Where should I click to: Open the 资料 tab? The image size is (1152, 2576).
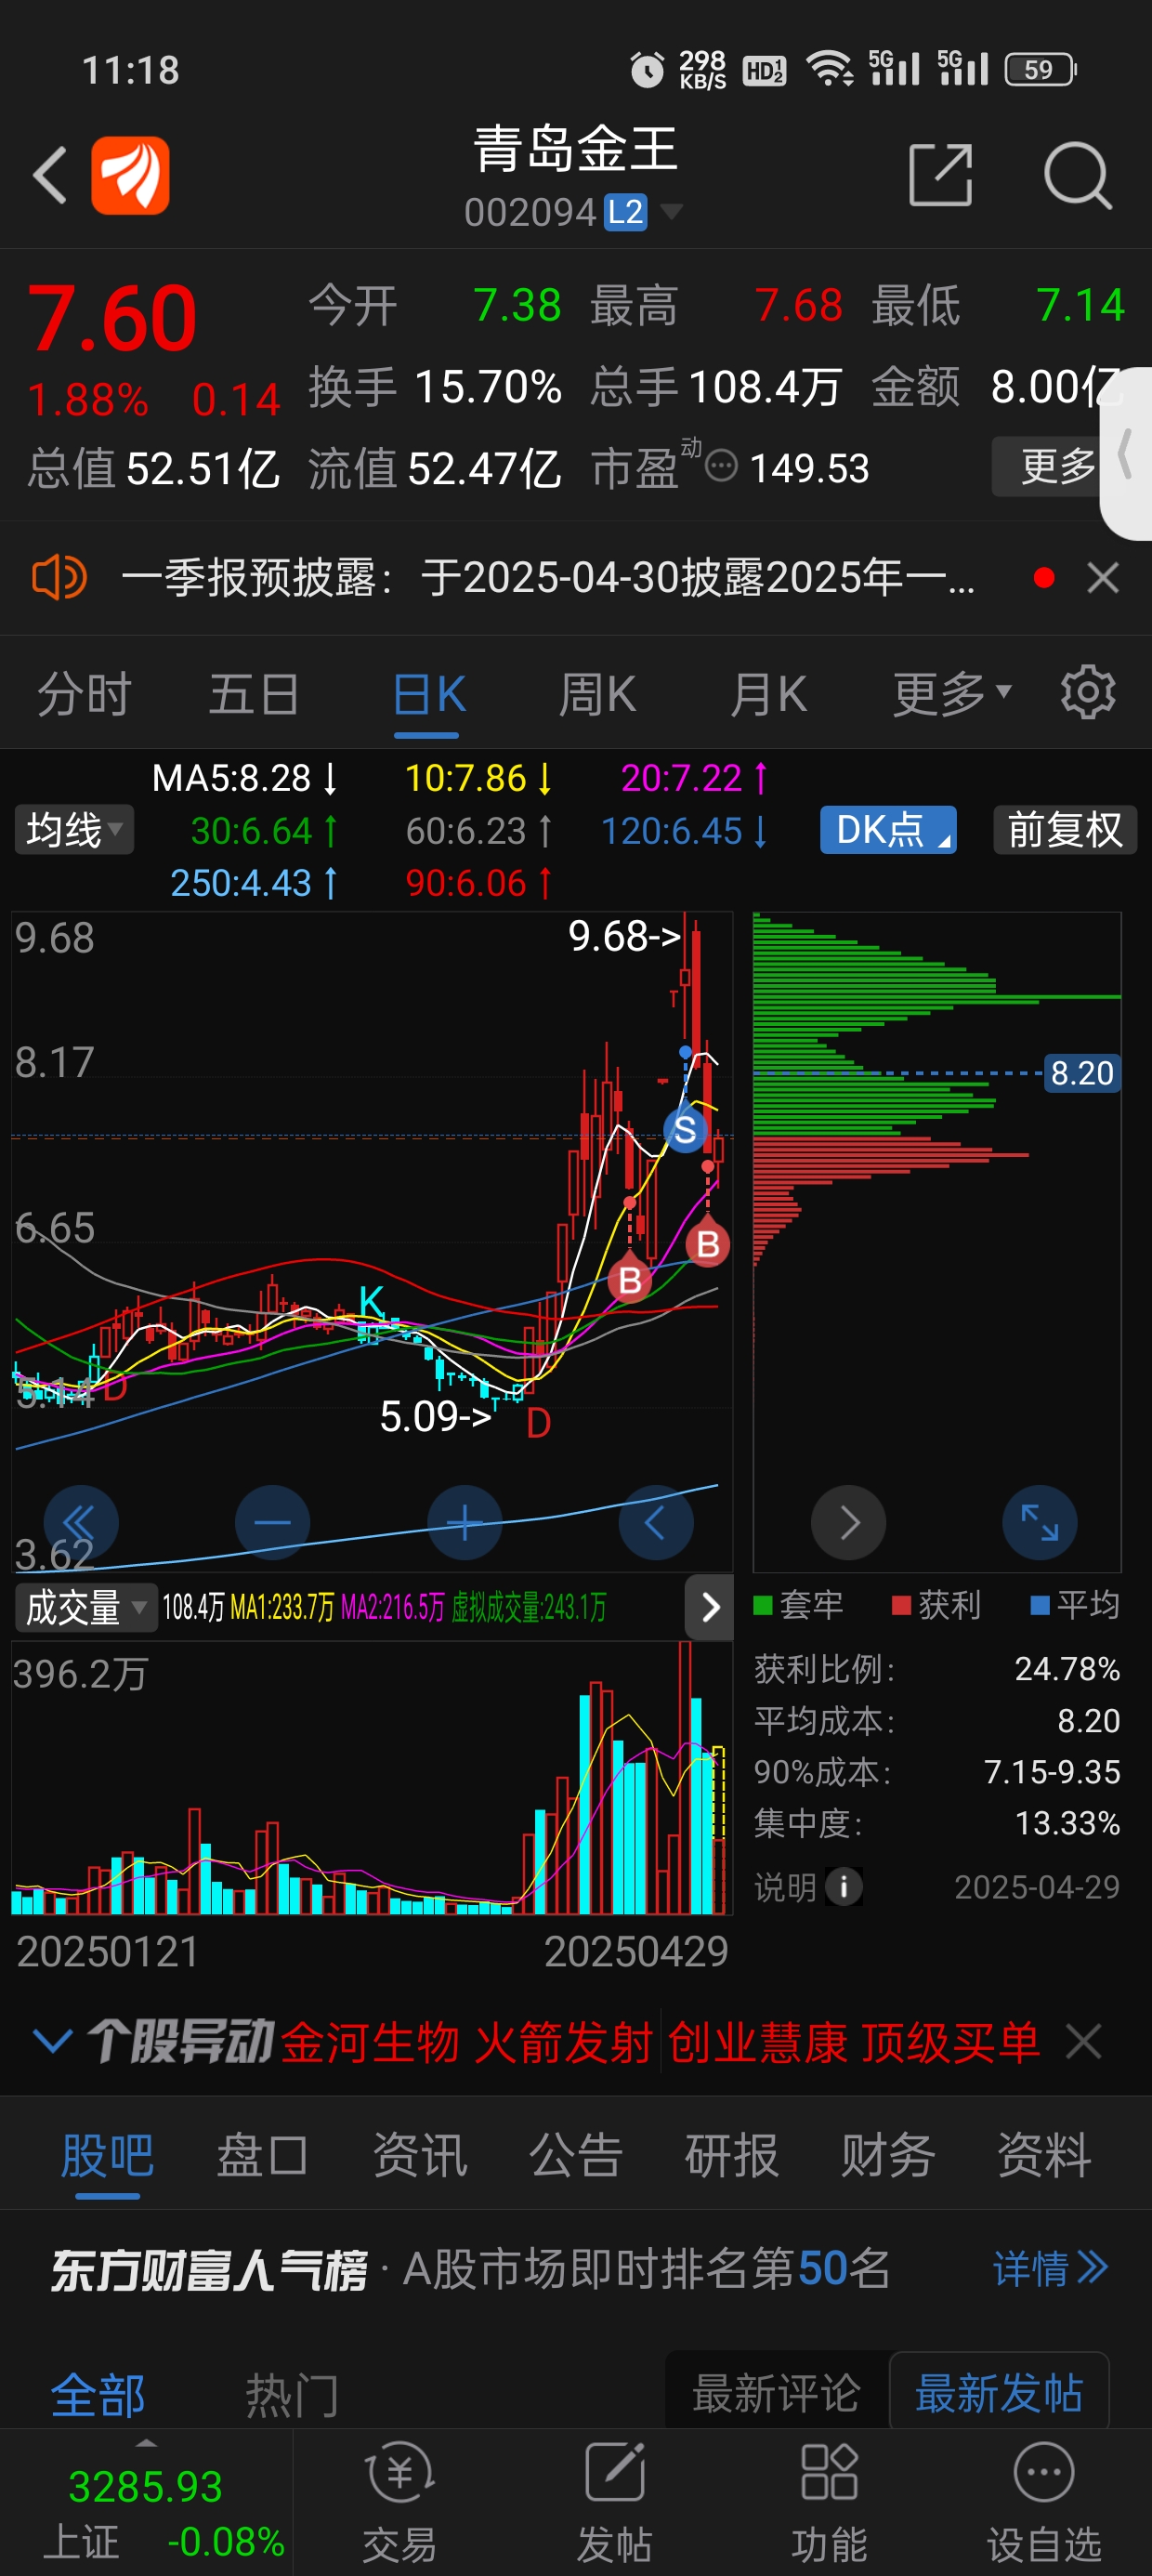(x=1044, y=2155)
